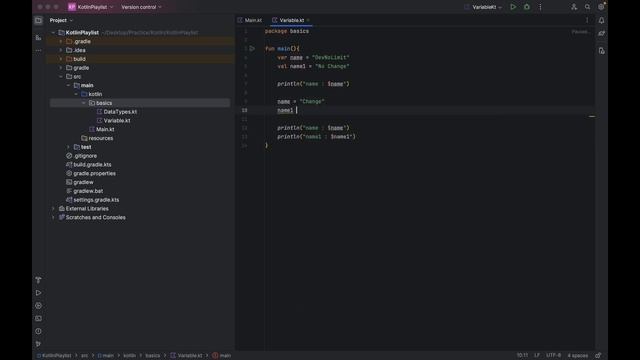
Task: Open the Git version control tool window
Action: pos(38,344)
